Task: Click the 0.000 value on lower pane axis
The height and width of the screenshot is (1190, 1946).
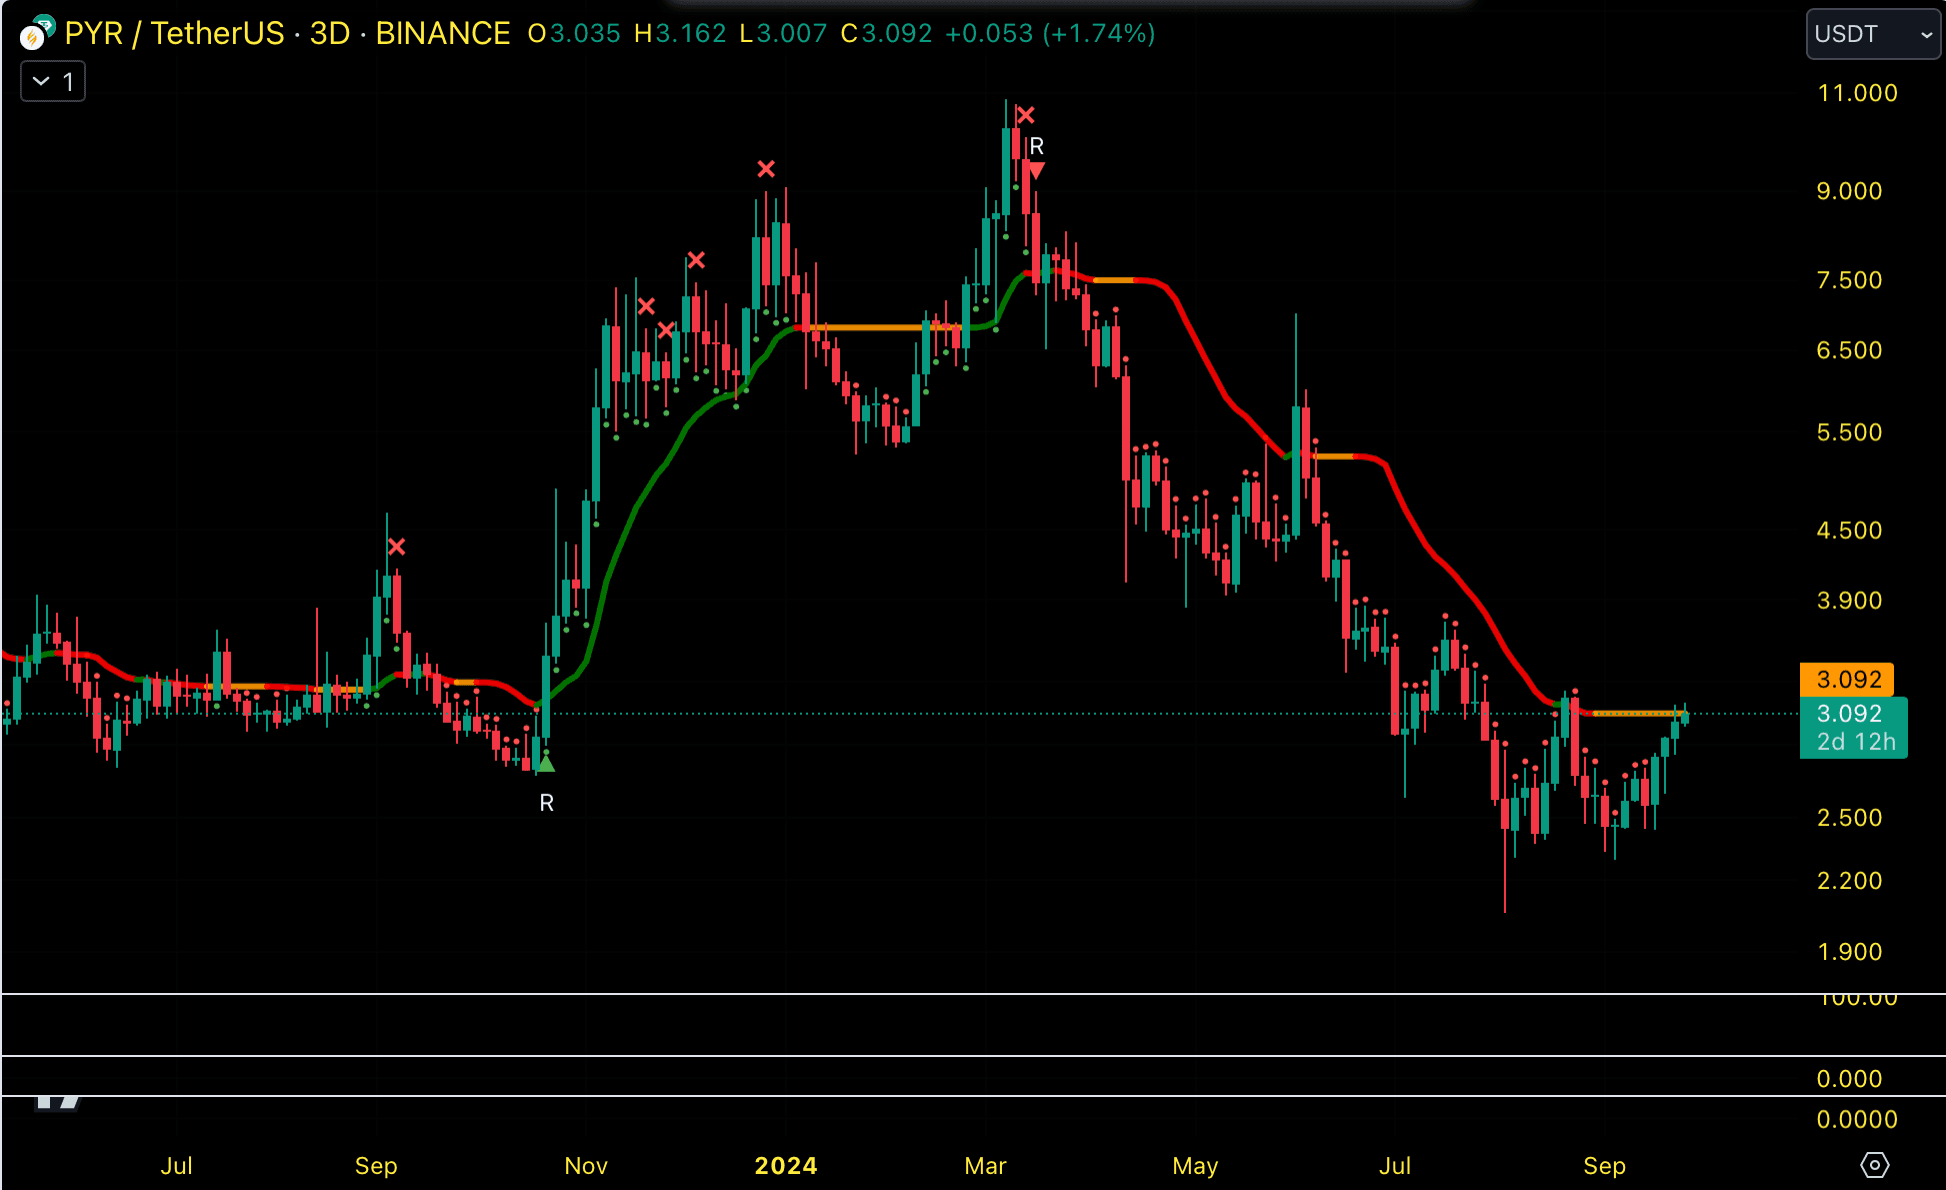Action: [x=1849, y=1079]
